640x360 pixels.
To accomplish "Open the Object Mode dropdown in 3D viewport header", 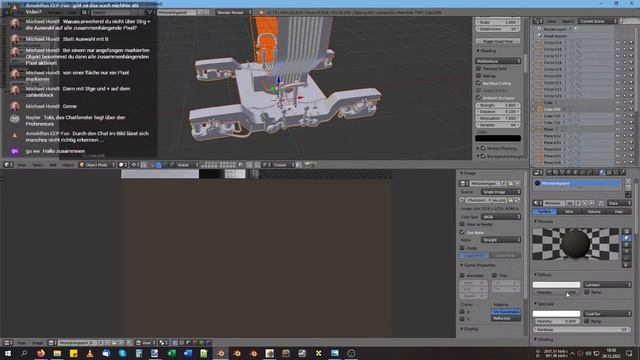I will point(97,165).
